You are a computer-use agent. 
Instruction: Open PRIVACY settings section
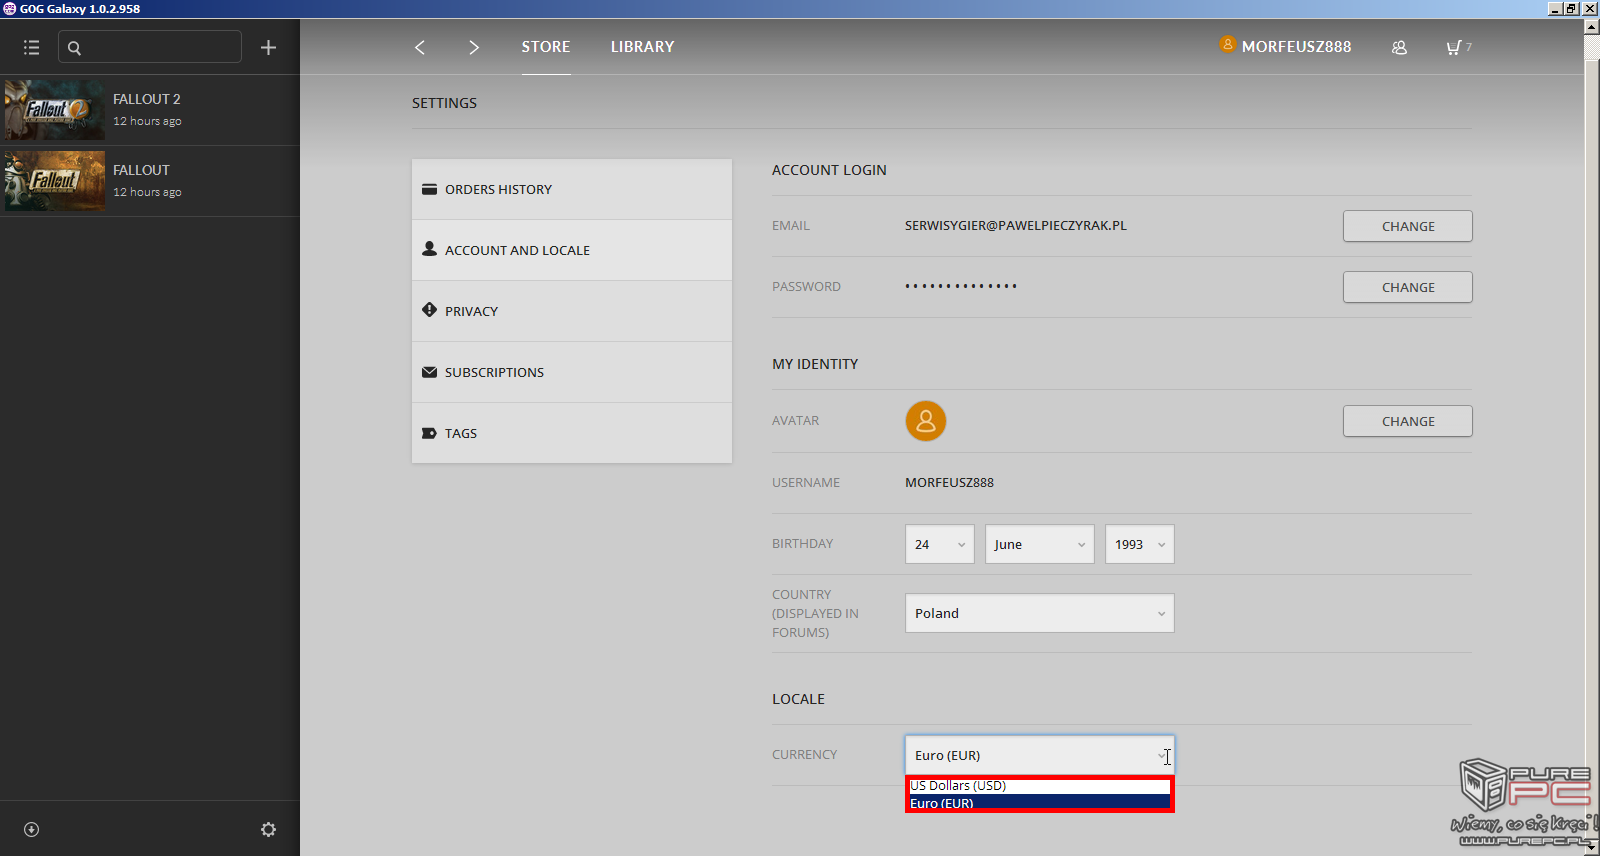[572, 311]
